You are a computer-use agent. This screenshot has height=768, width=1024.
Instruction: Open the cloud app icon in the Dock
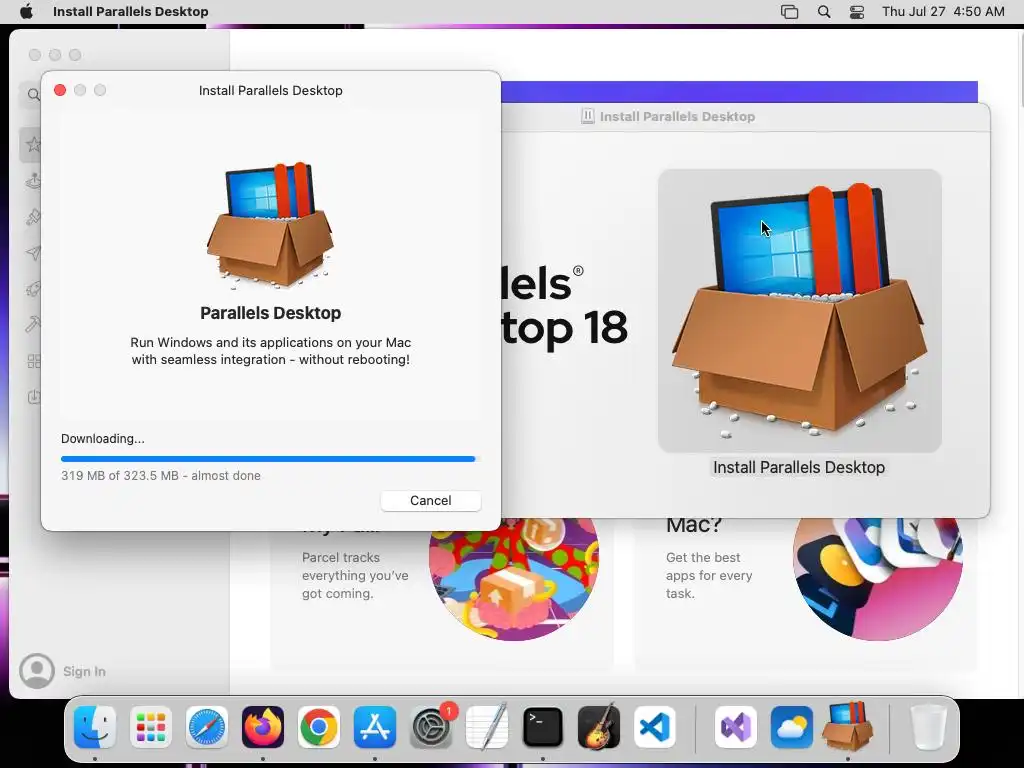[792, 727]
